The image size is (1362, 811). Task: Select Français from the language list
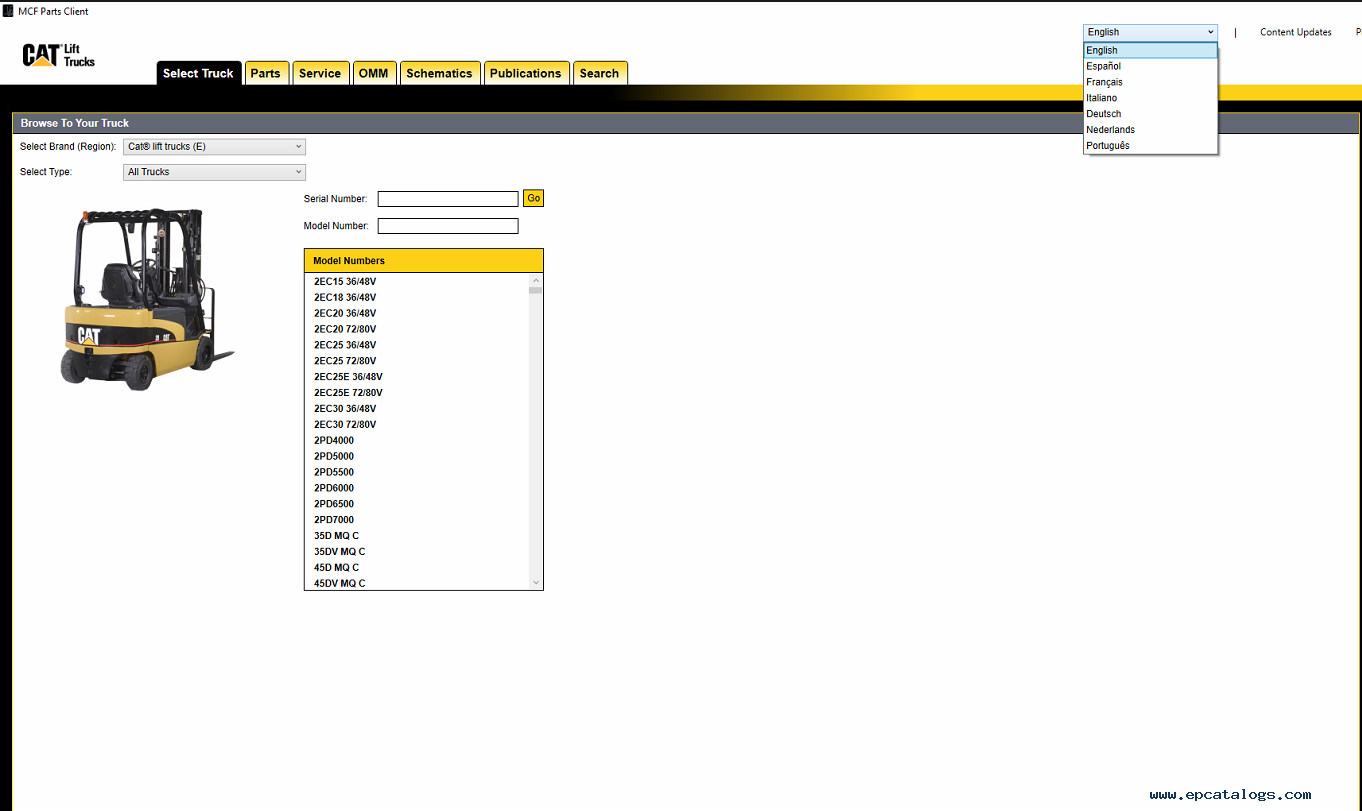(x=1150, y=82)
